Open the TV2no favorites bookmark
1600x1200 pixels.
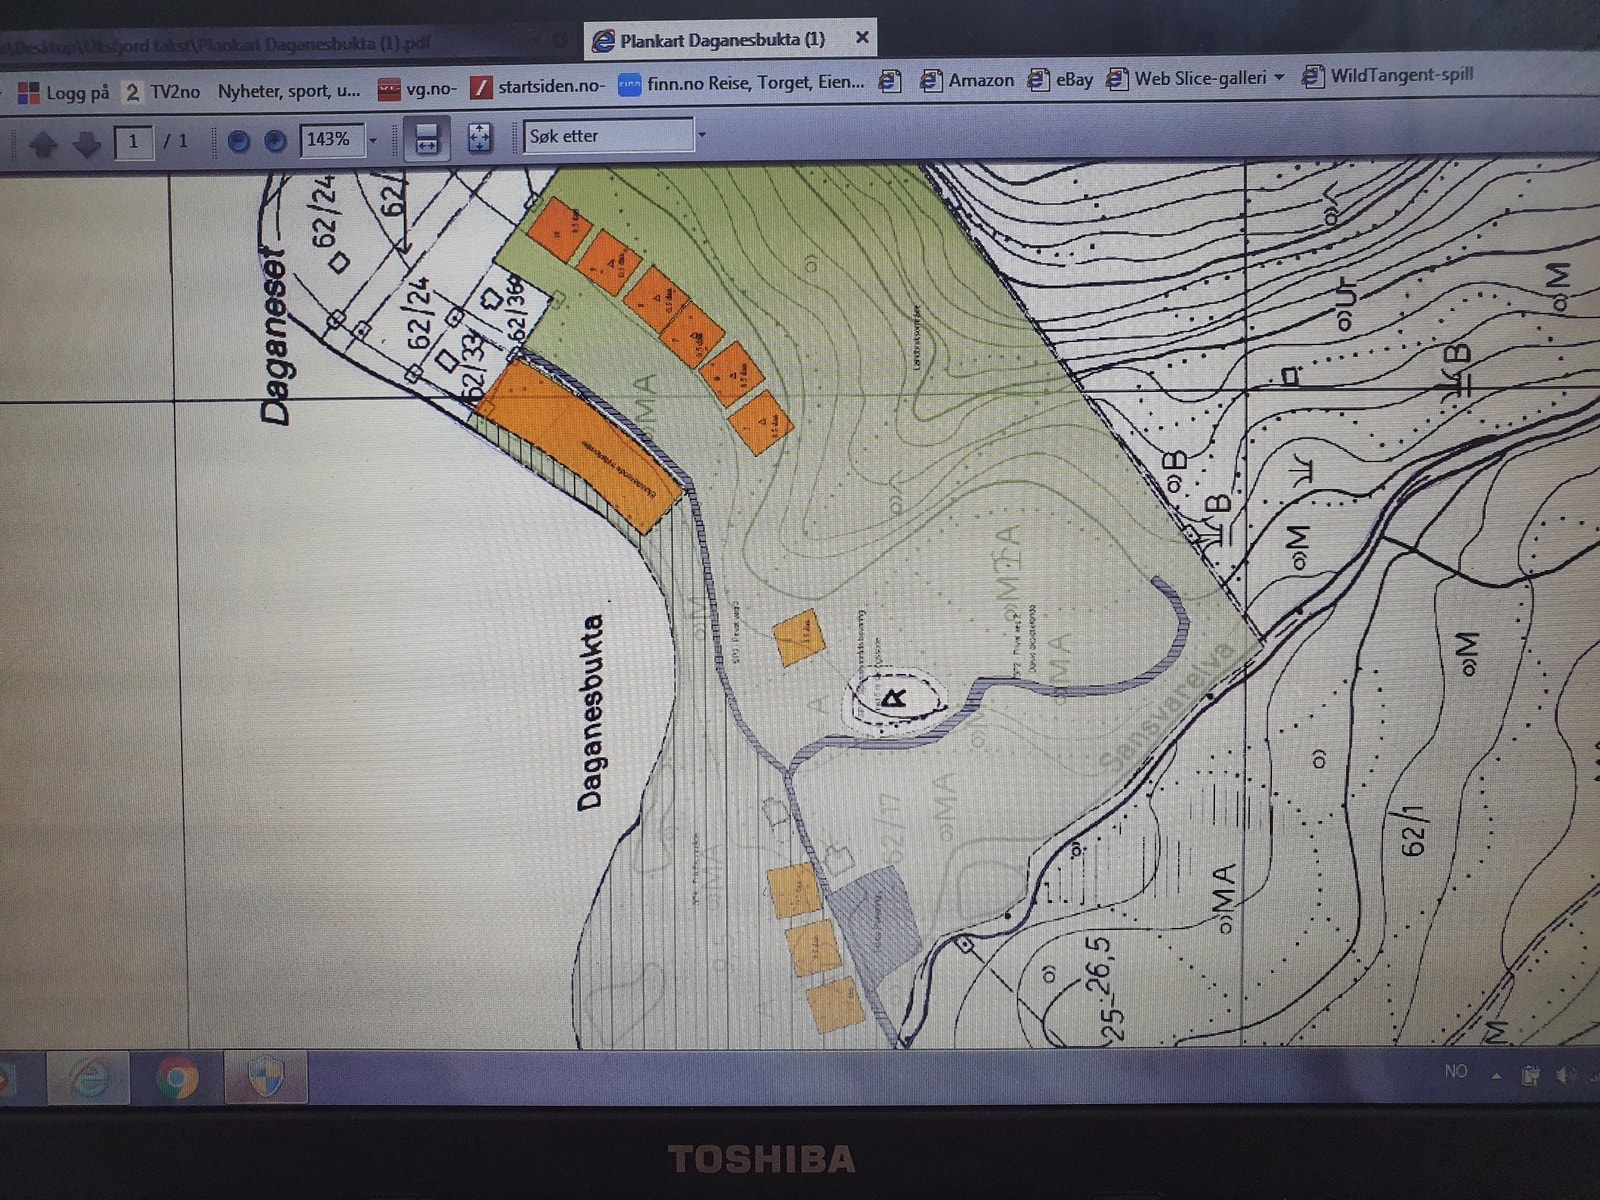point(162,92)
